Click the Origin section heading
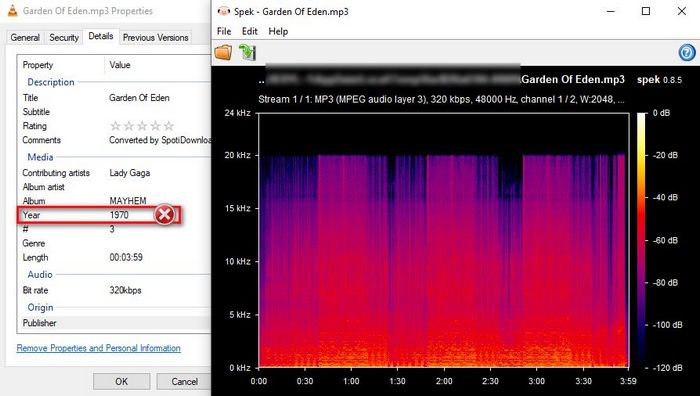Screen dimensions: 700x396 [x=40, y=308]
